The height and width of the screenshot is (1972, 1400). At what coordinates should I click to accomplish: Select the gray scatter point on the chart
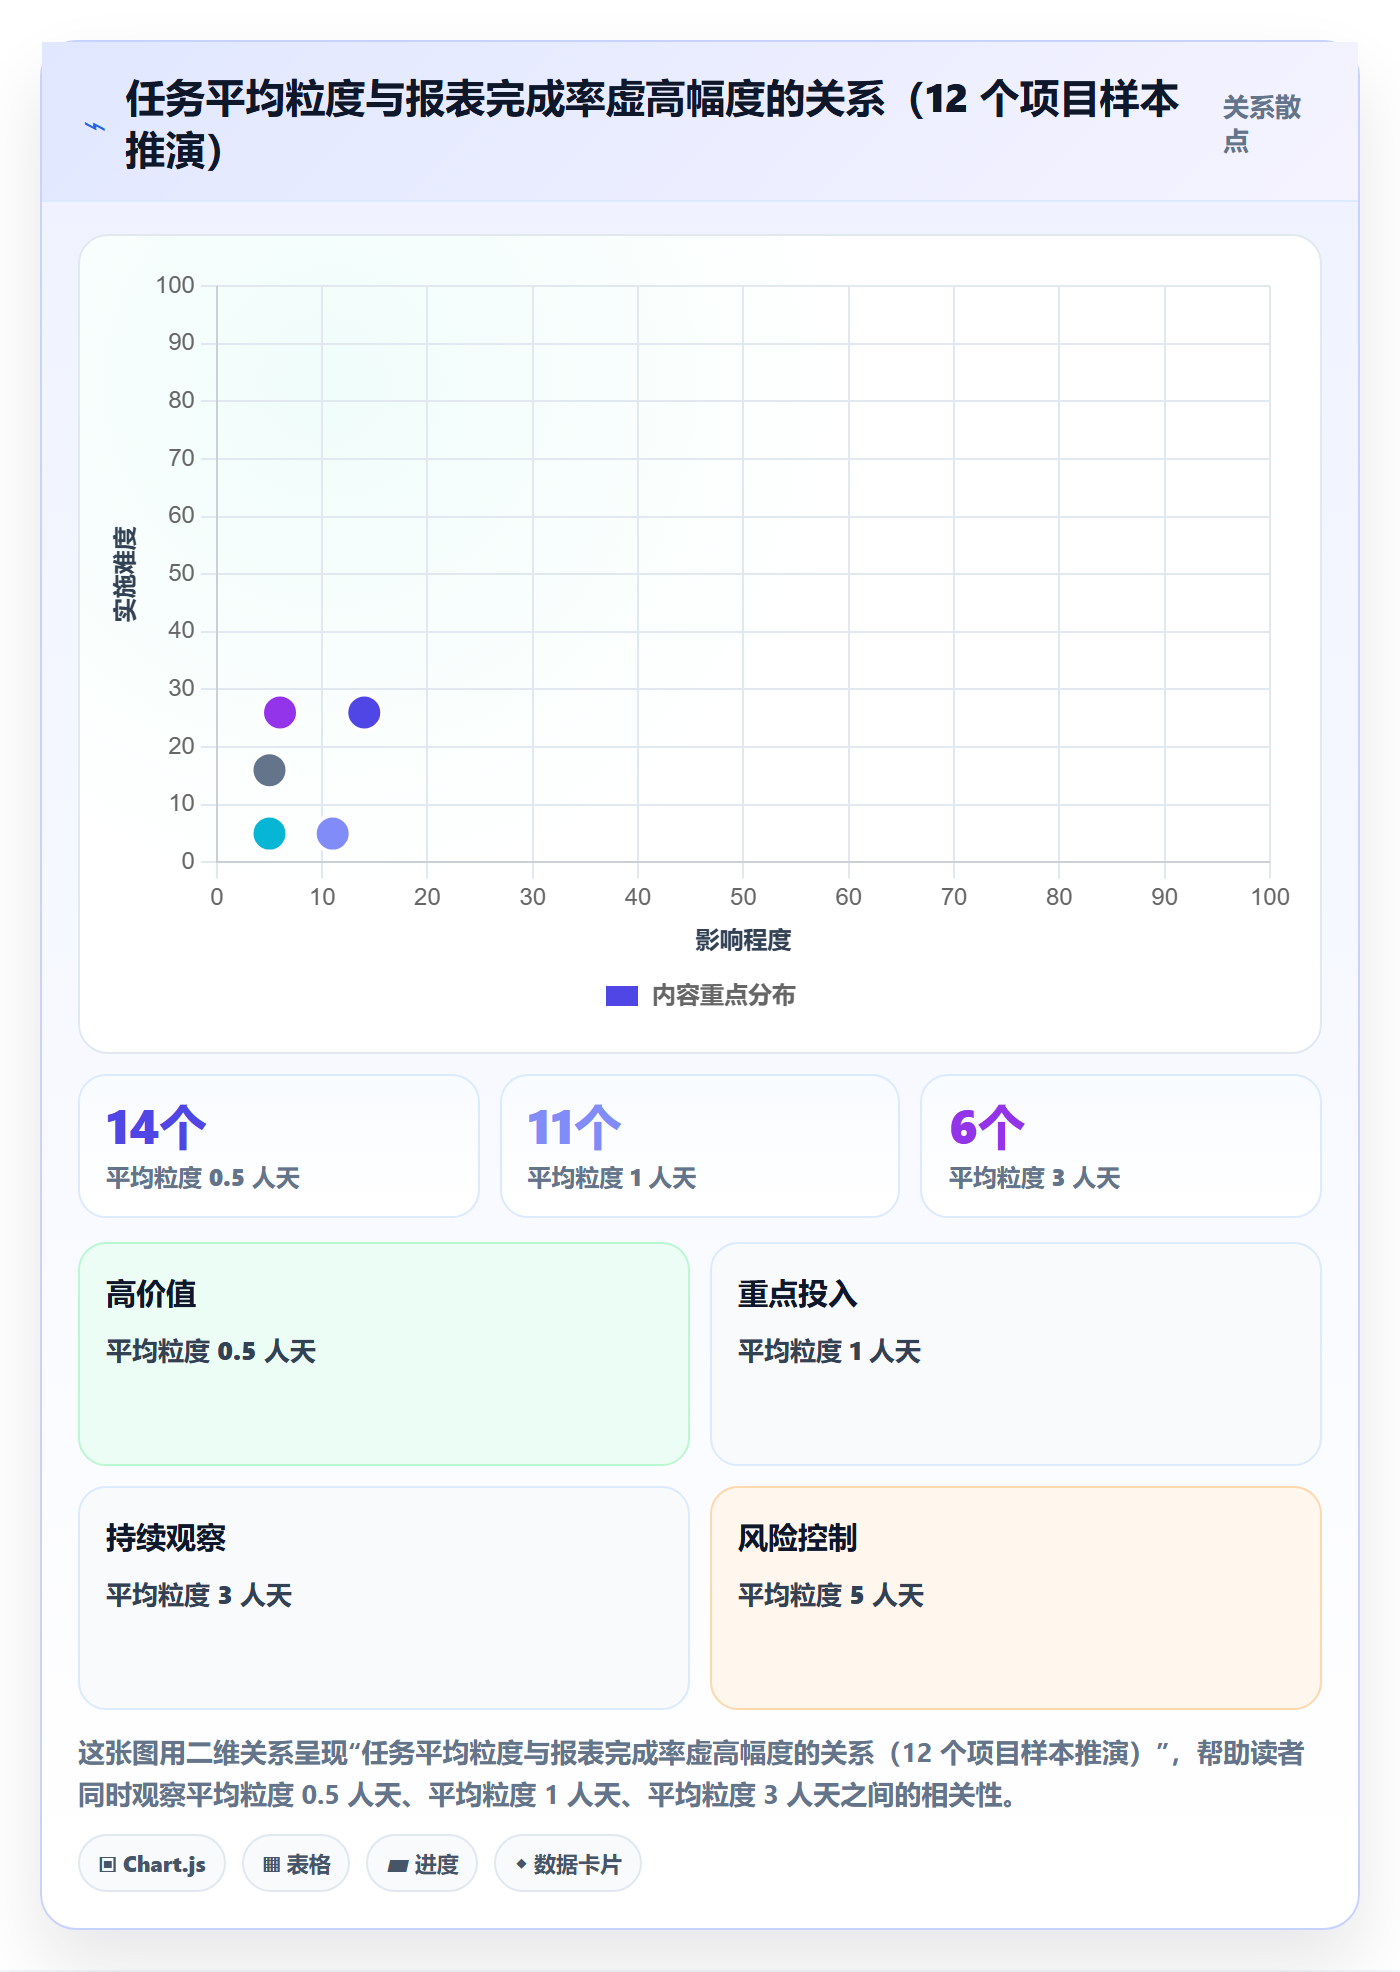click(x=269, y=770)
